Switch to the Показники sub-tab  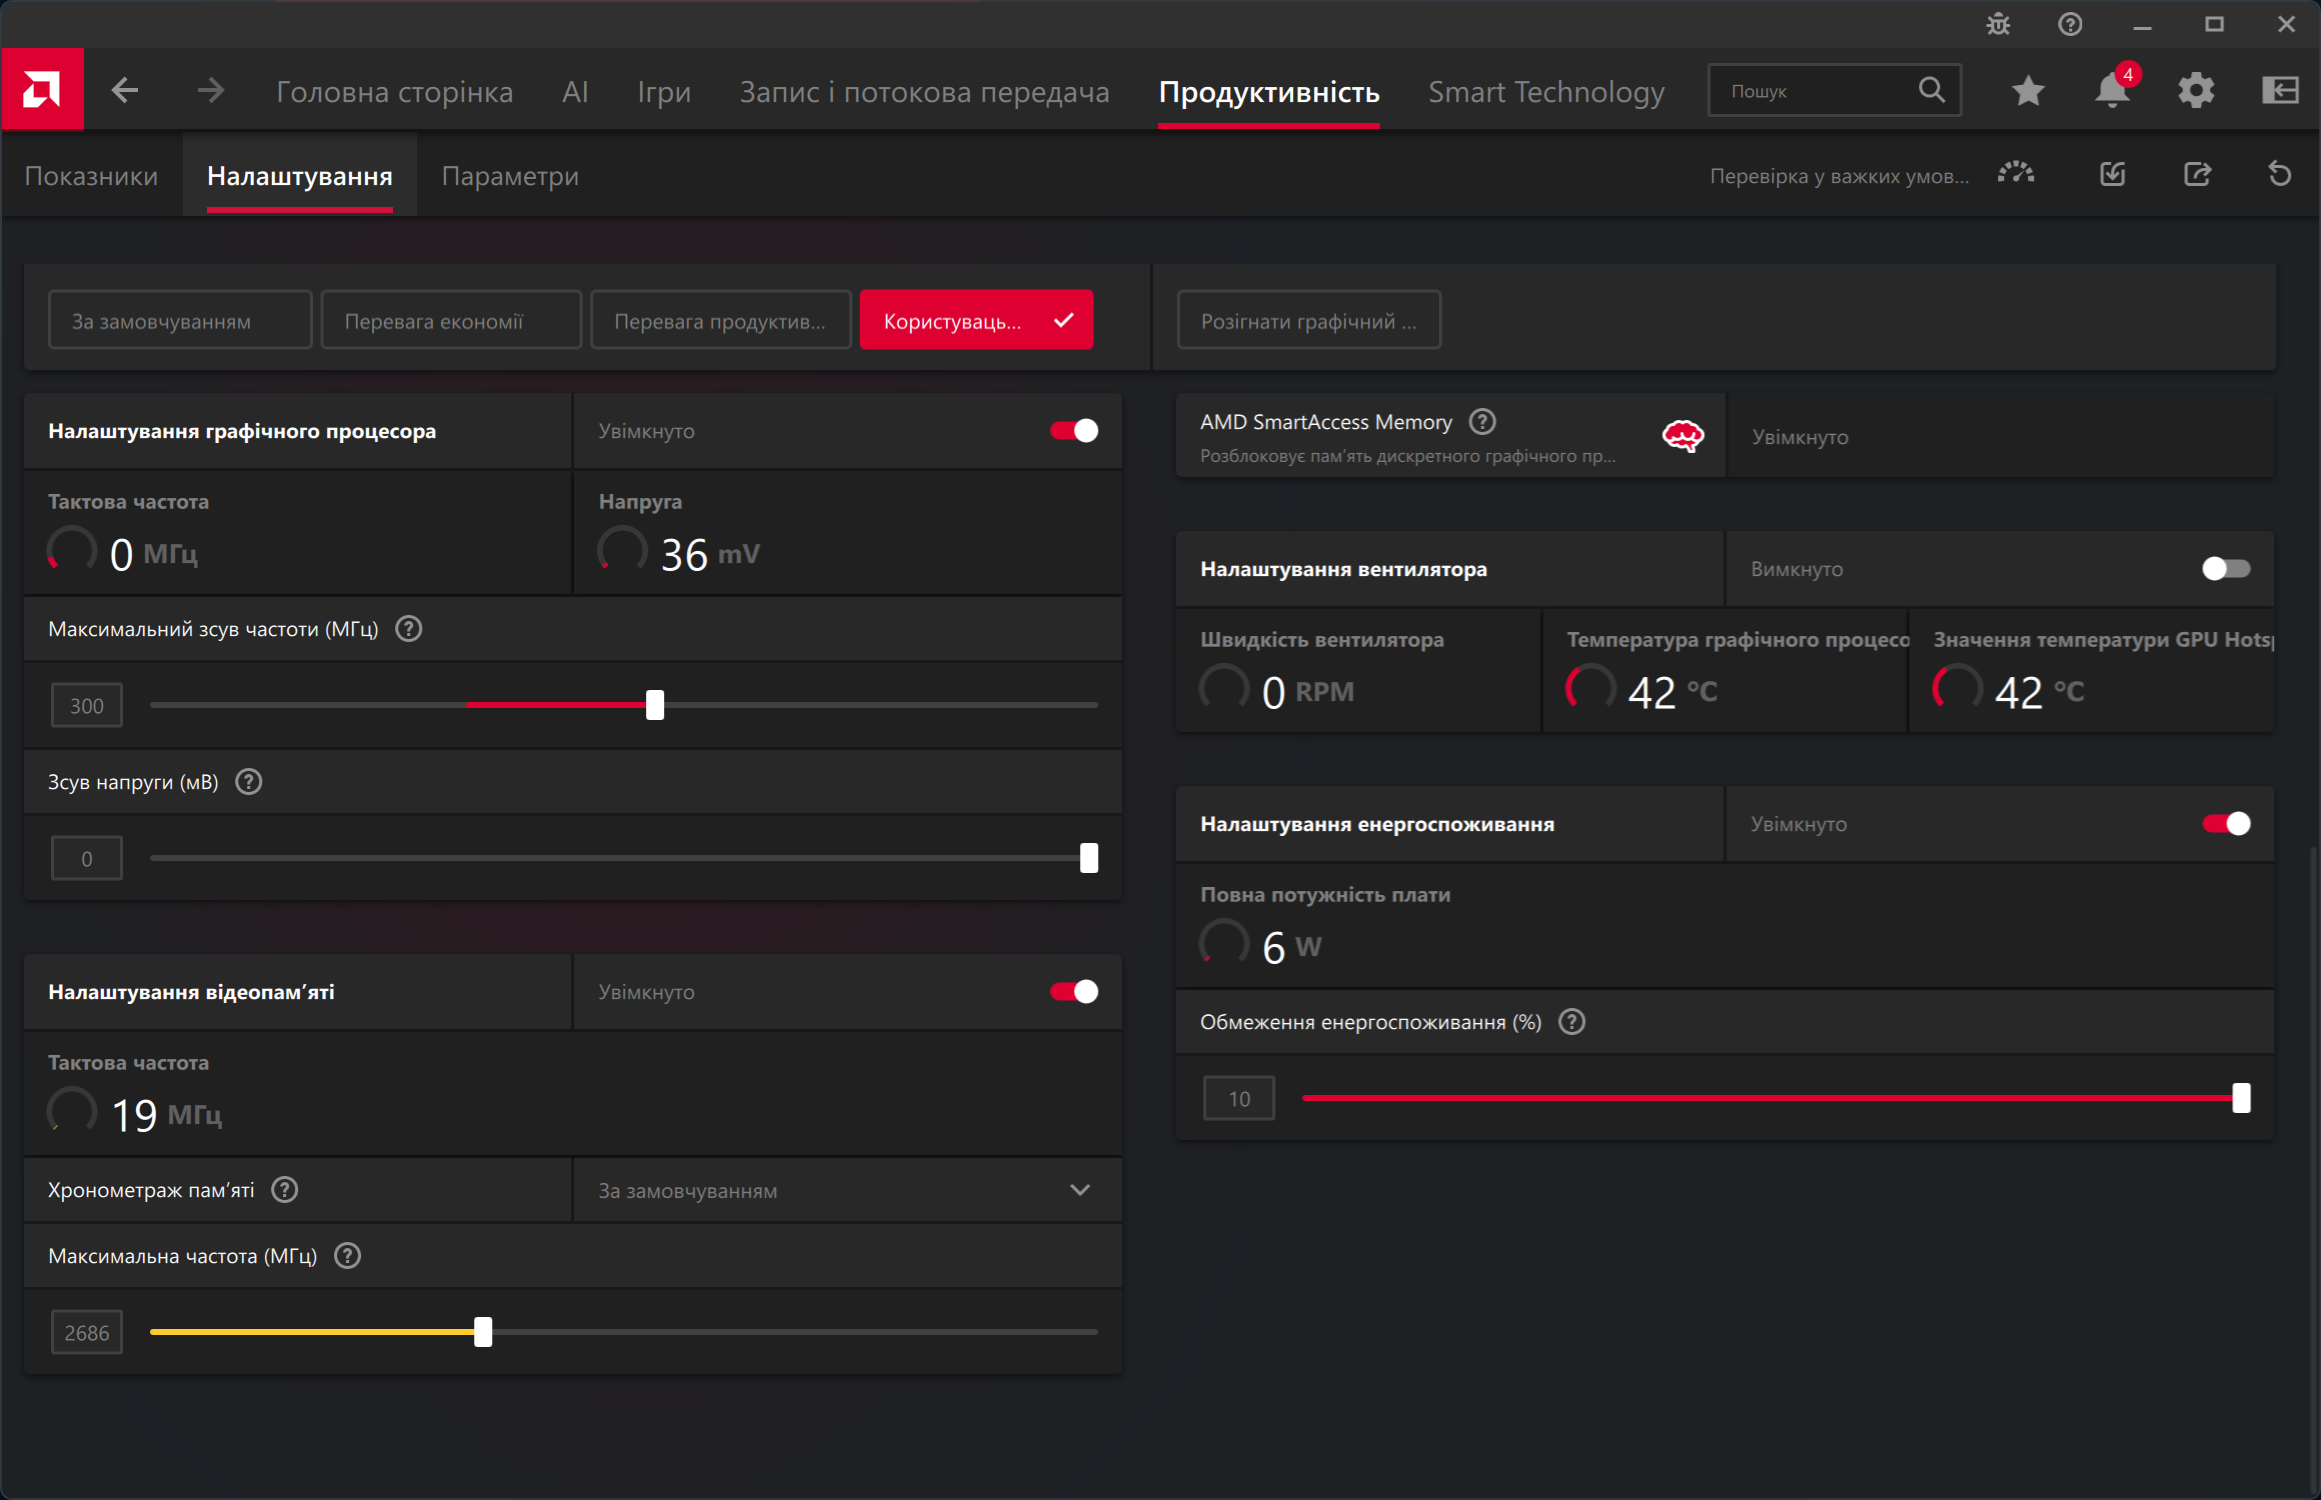91,176
